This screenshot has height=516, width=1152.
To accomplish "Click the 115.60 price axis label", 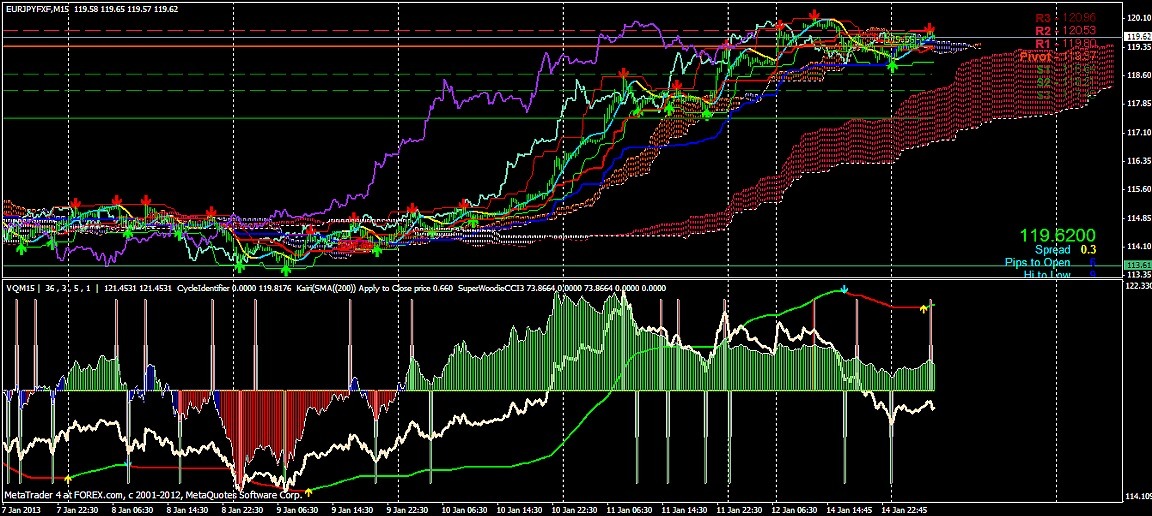I will pyautogui.click(x=1139, y=189).
